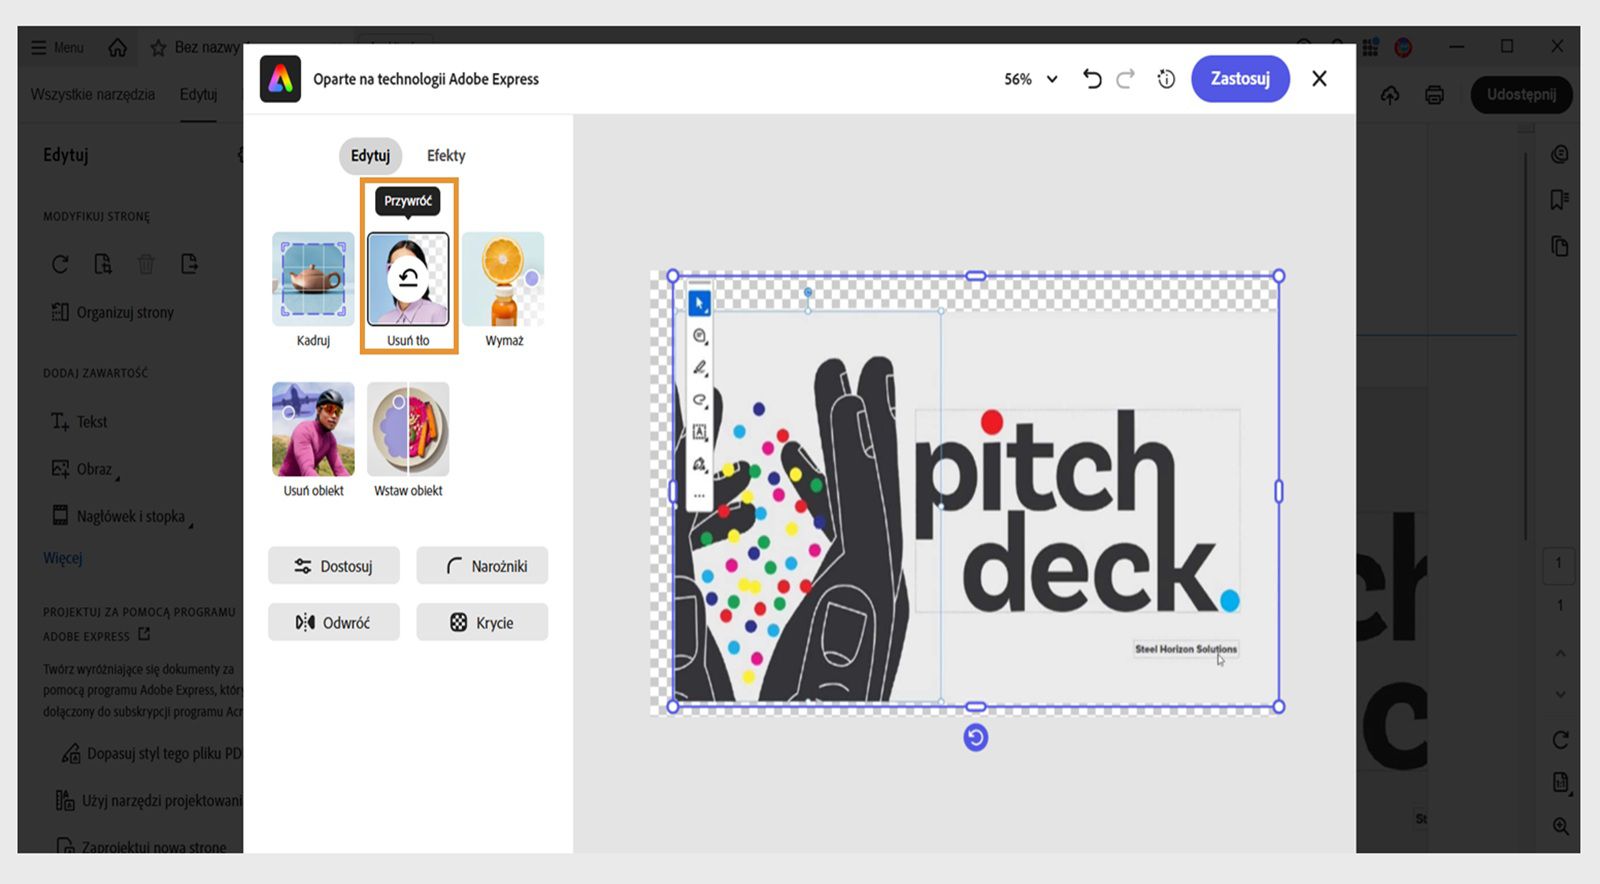Open the 56% zoom level dropdown

(x=1031, y=79)
